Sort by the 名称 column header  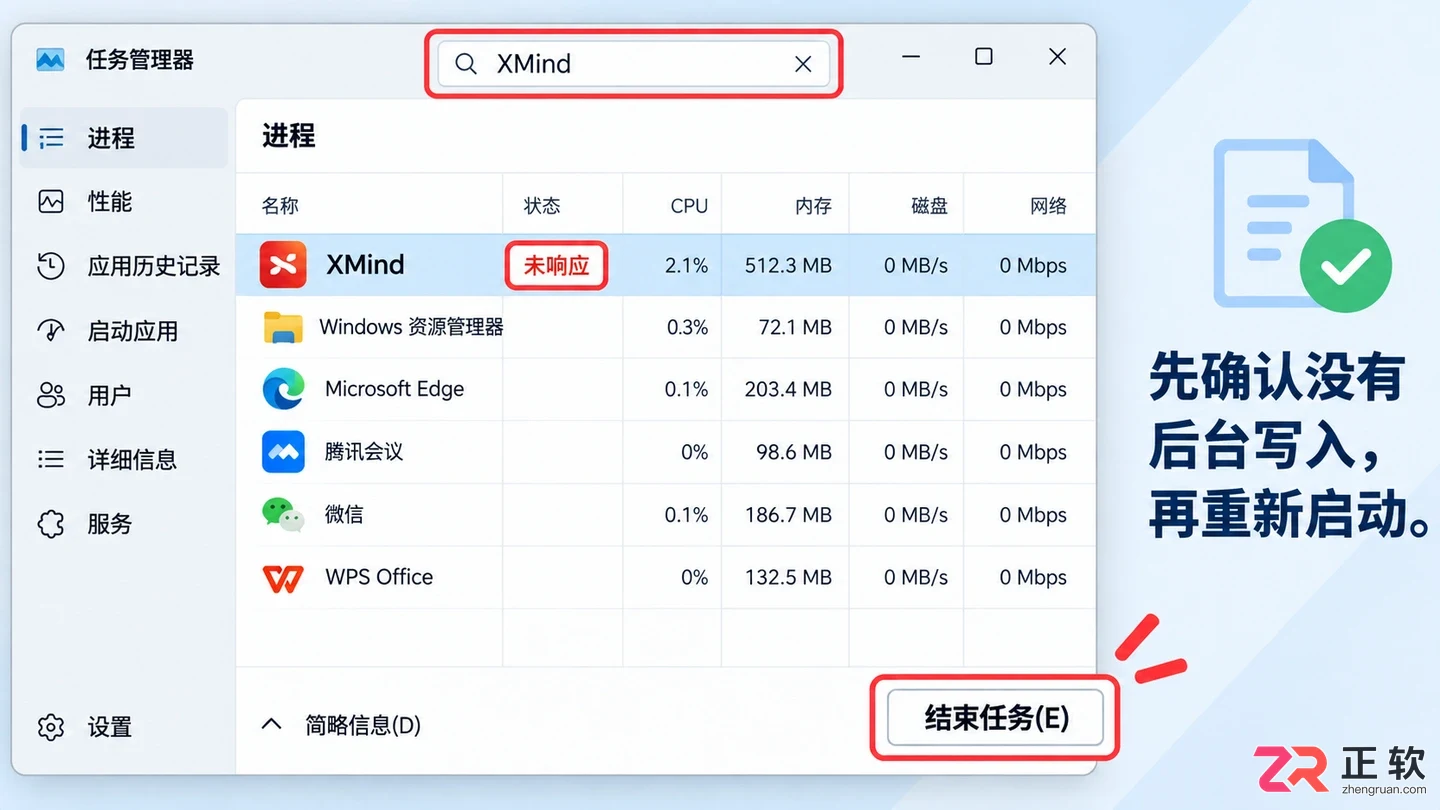point(280,206)
